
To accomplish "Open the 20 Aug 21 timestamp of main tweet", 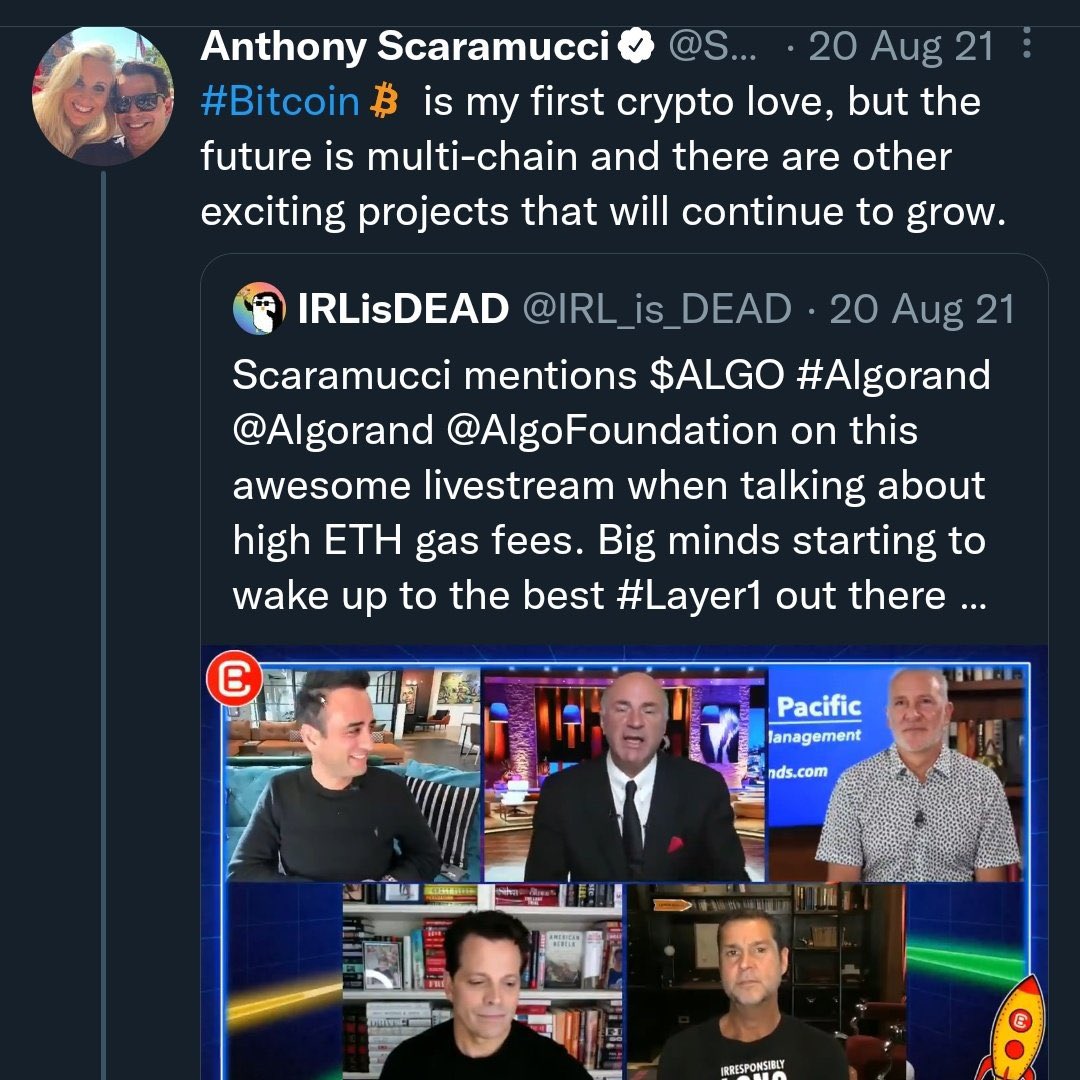I will pos(901,47).
